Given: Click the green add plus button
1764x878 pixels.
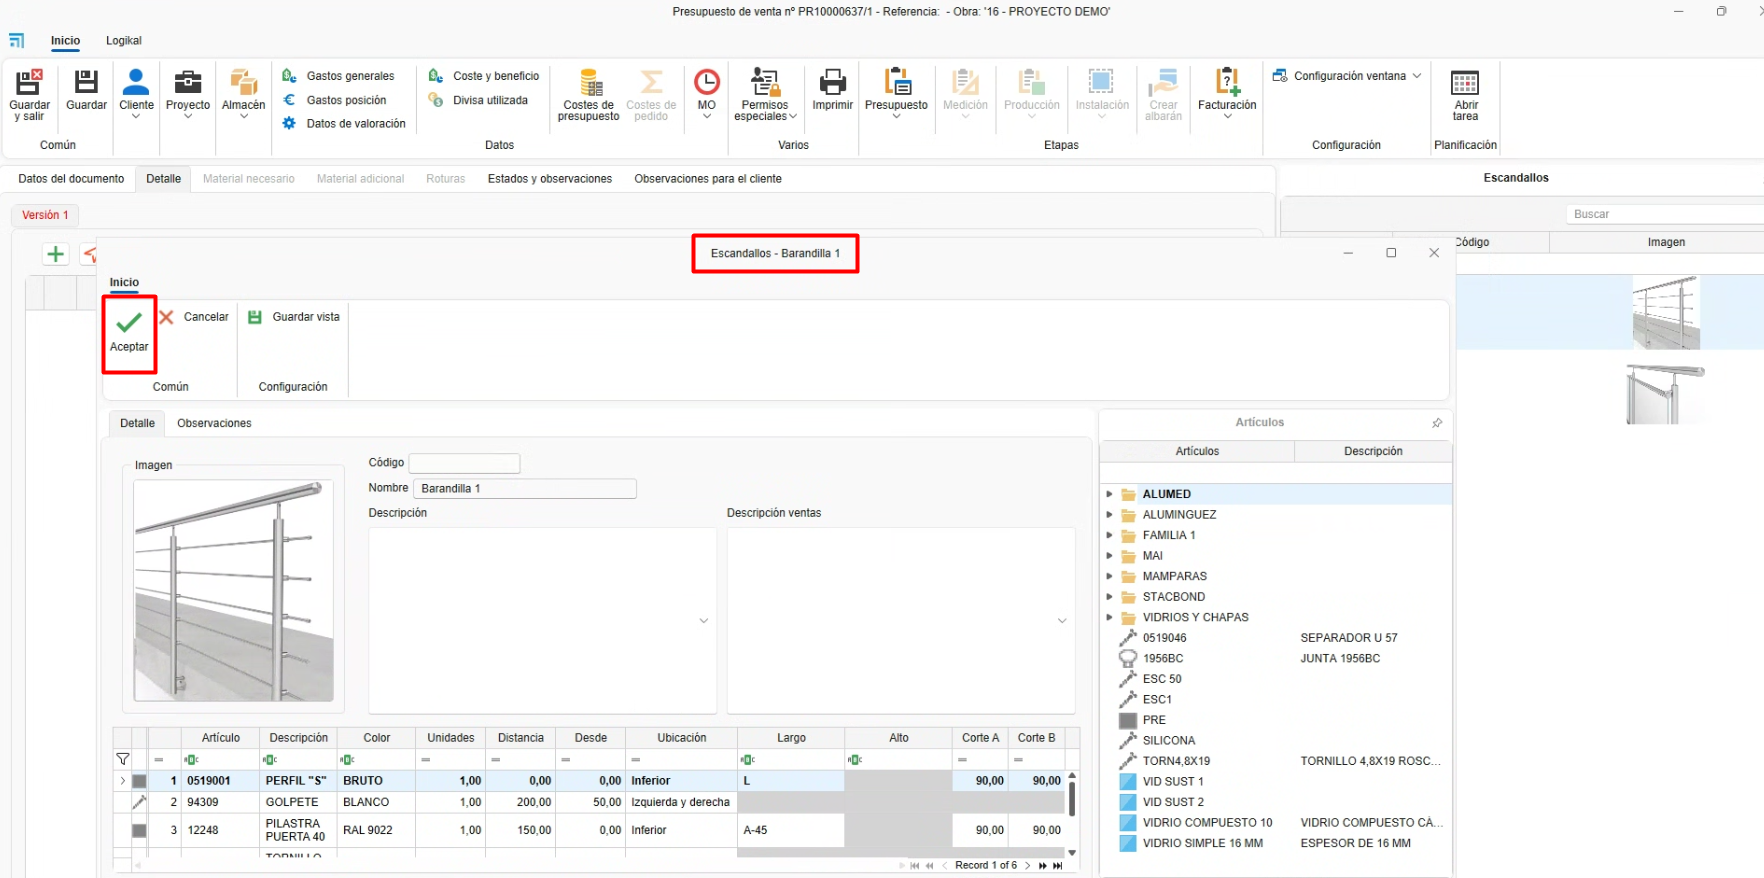Looking at the screenshot, I should (x=56, y=254).
